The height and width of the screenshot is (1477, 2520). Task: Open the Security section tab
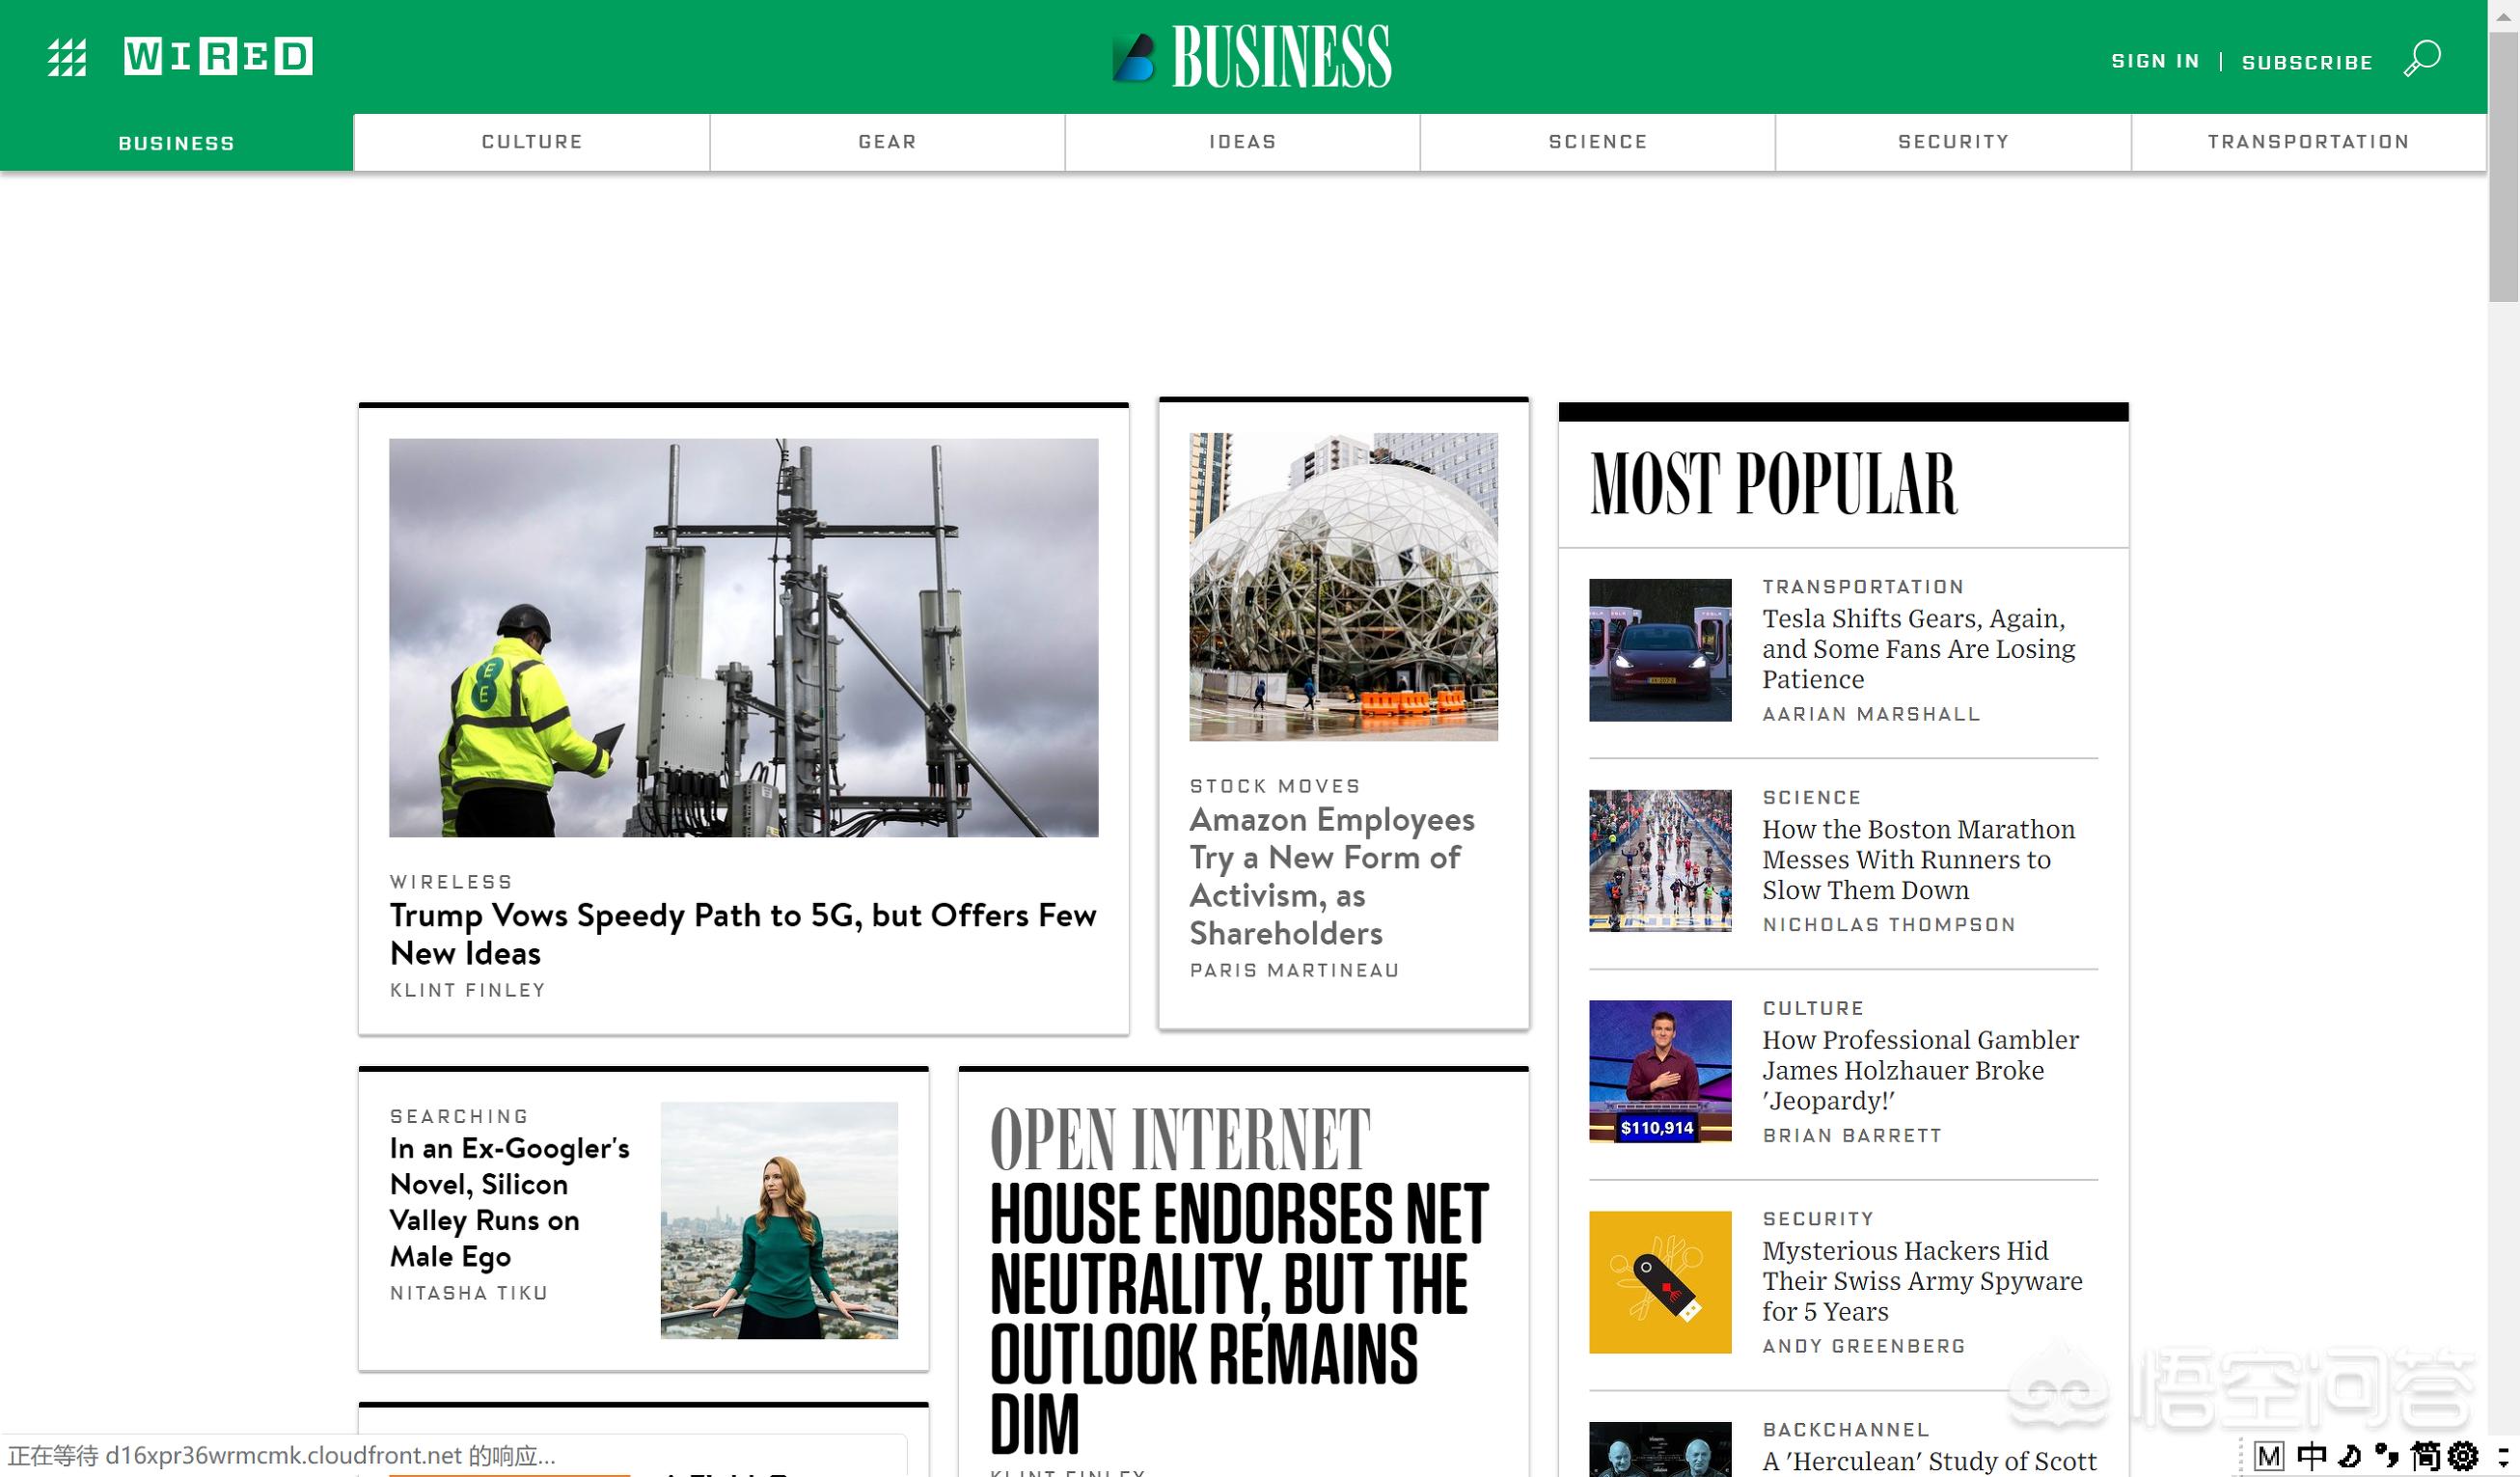pyautogui.click(x=1953, y=142)
